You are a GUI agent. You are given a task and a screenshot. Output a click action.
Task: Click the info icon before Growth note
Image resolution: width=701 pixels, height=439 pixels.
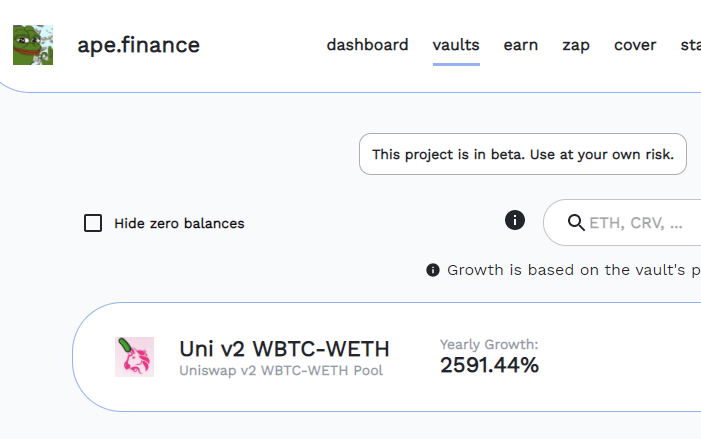tap(432, 270)
